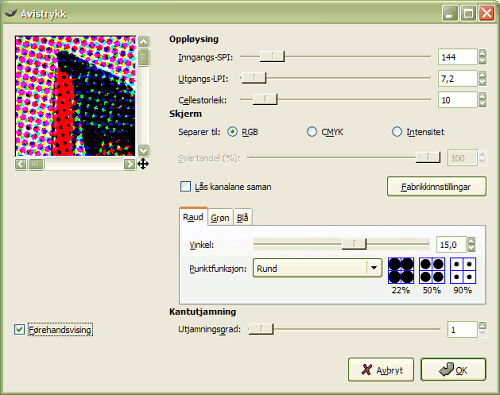Viewport: 500px width, 395px height.
Task: Click the 22% dot pattern preview
Action: (401, 270)
